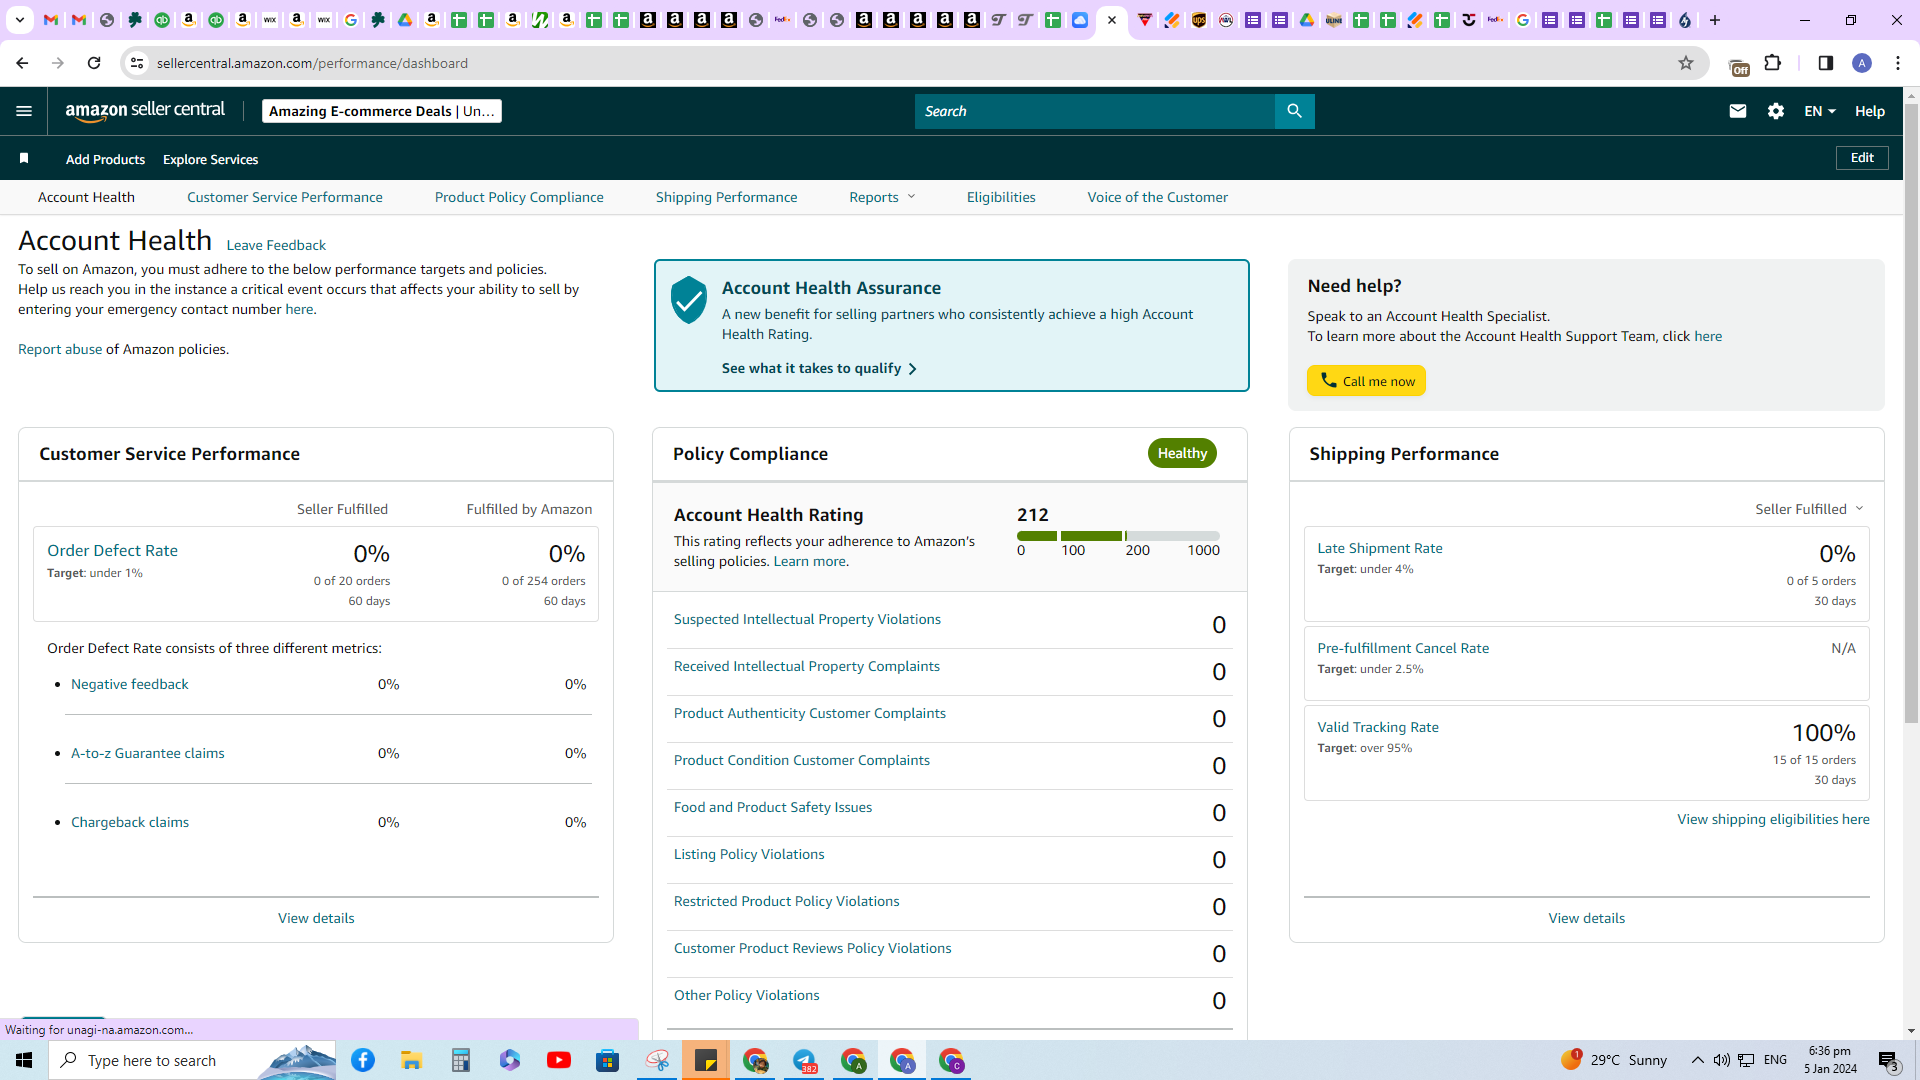Open the Chrome profile avatar

point(1862,63)
